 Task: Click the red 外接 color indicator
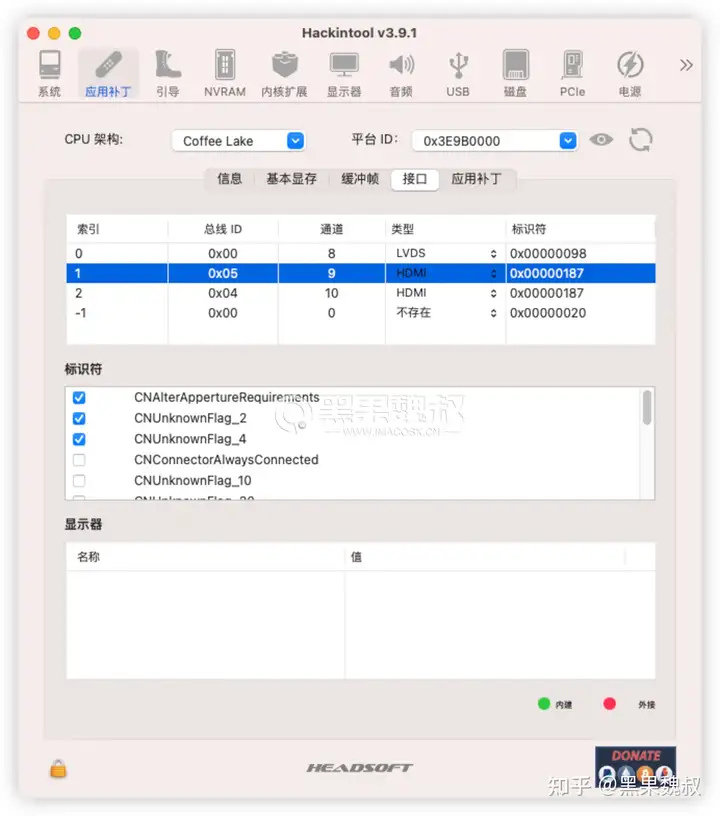pyautogui.click(x=610, y=704)
